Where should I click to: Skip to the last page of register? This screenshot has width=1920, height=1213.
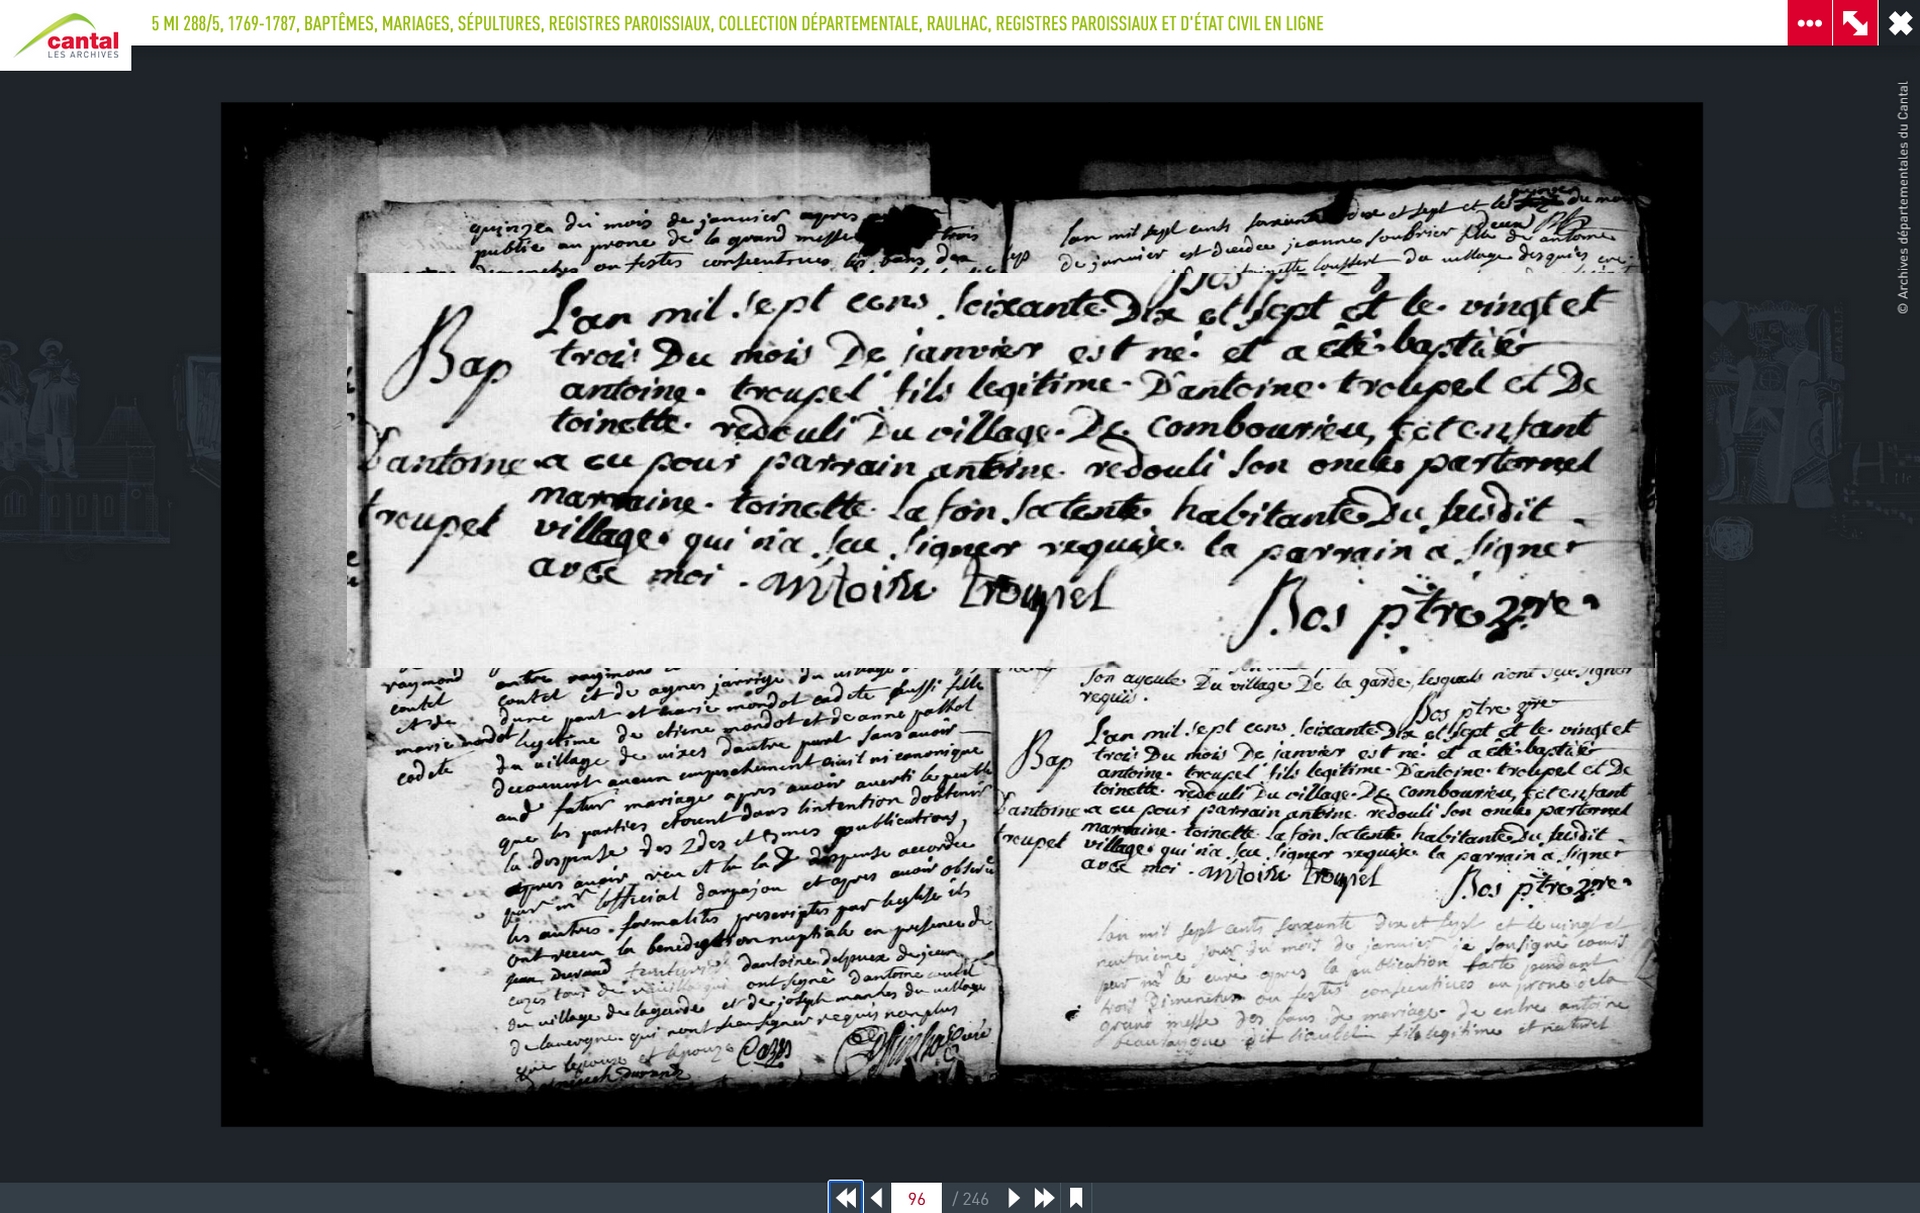tap(1044, 1197)
